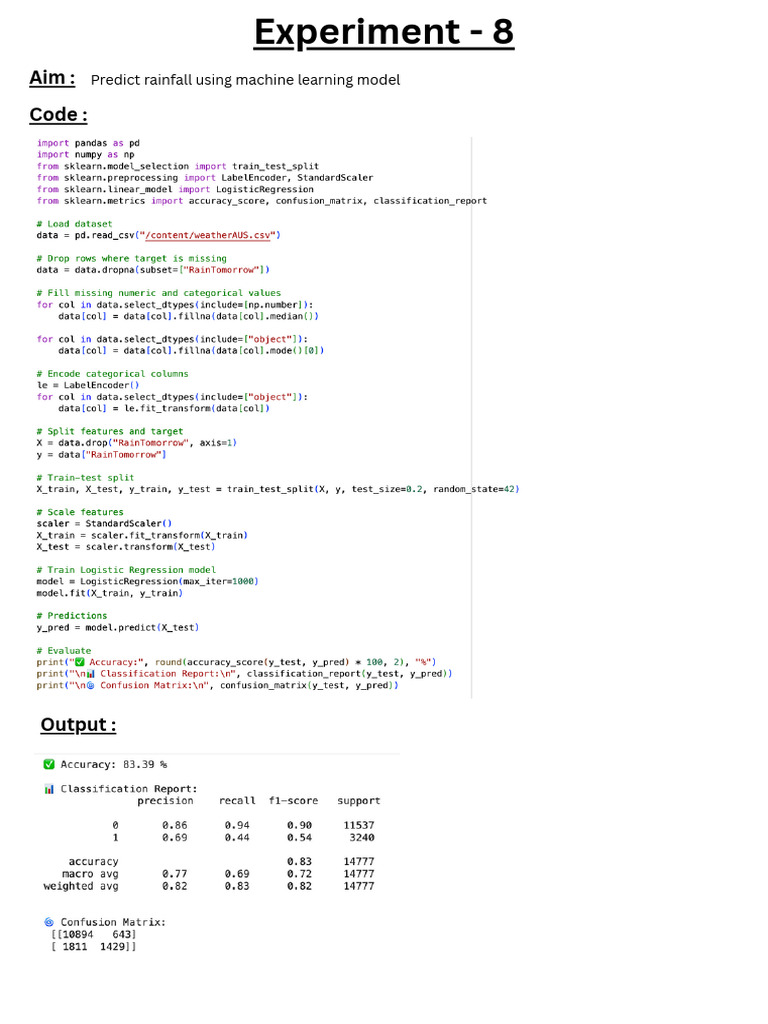The height and width of the screenshot is (1024, 768).
Task: Click the line filling with data[col].mode()[0]
Action: 191,351
